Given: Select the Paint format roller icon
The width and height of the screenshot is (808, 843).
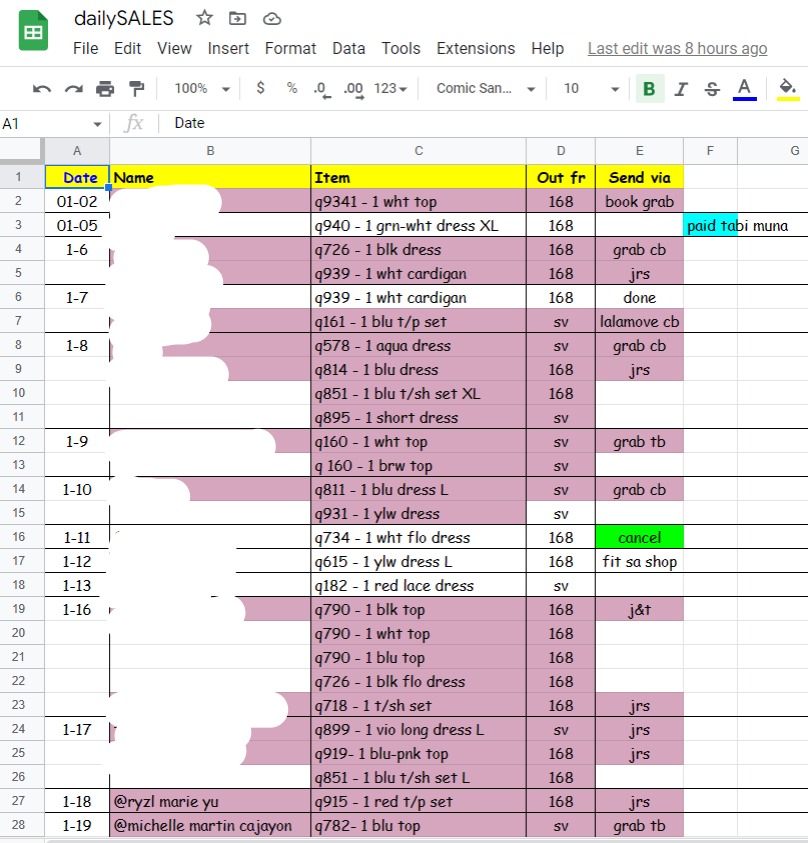Looking at the screenshot, I should tap(137, 89).
